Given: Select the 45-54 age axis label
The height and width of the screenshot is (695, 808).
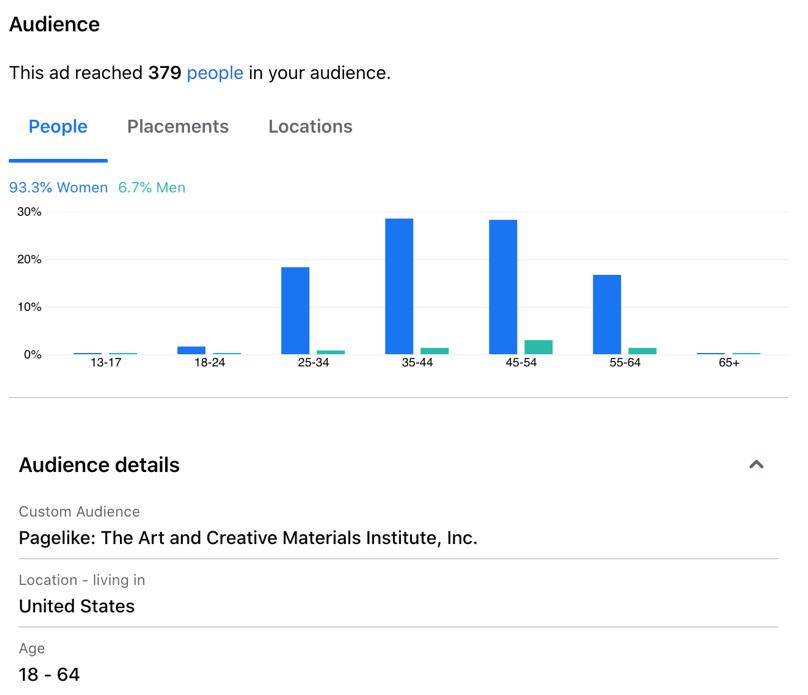Looking at the screenshot, I should [x=521, y=363].
